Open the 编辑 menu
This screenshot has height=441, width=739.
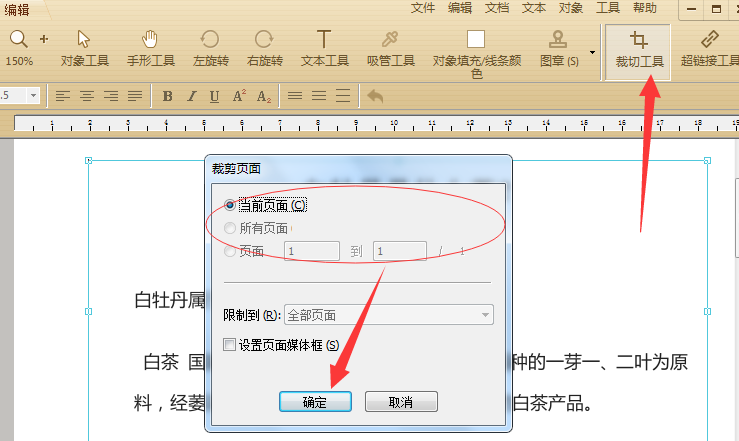(x=460, y=8)
